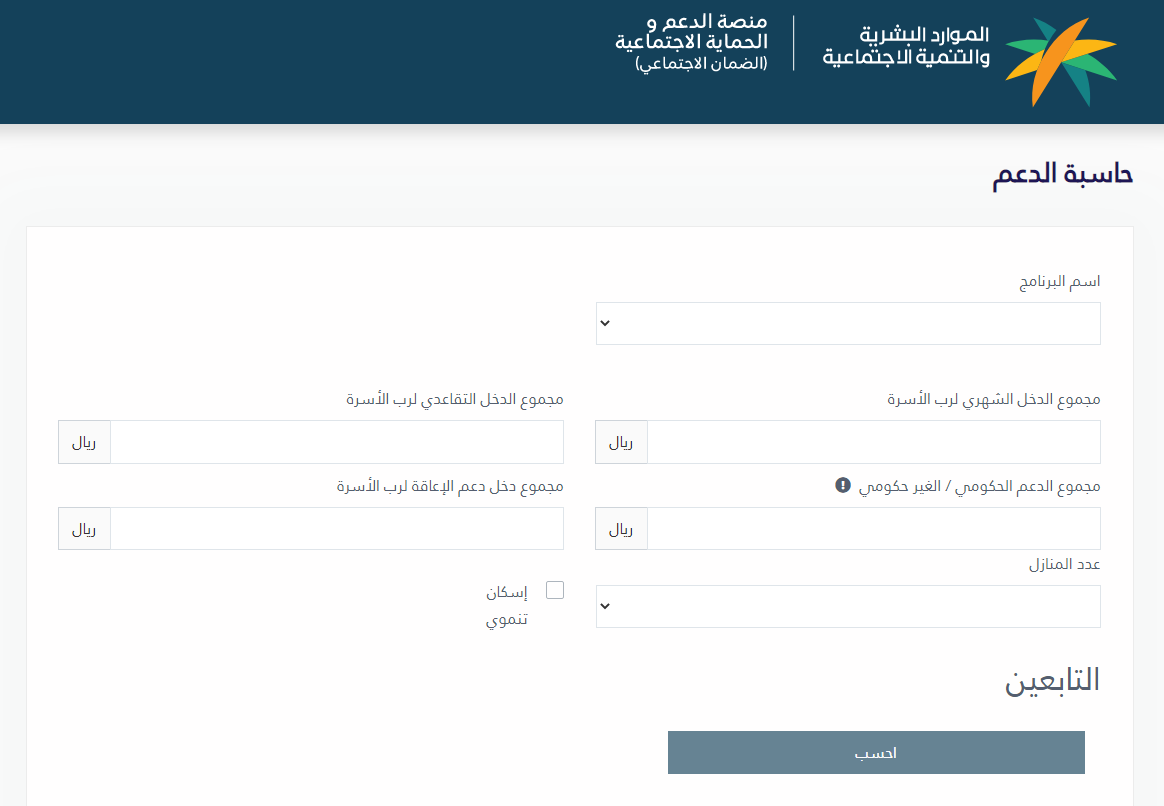This screenshot has height=806, width=1164.
Task: Click the ريال tag on monthly income field
Action: (621, 442)
